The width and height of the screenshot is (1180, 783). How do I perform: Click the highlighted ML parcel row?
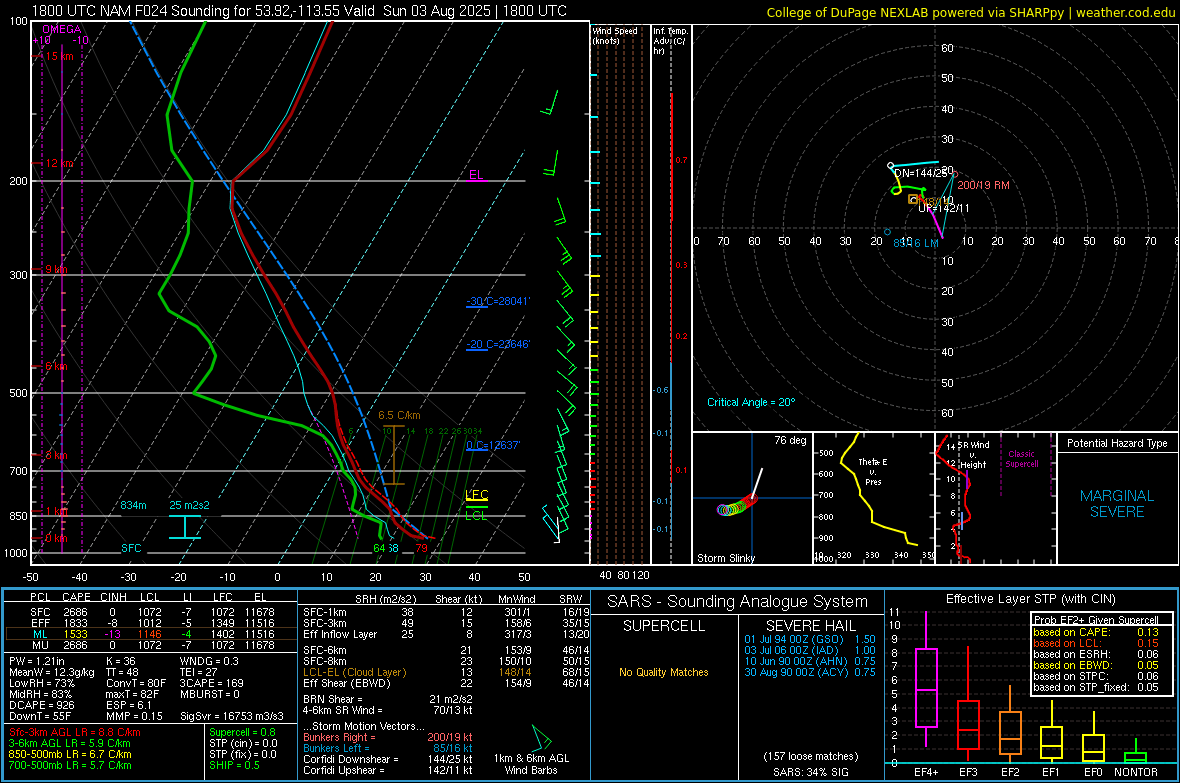click(151, 634)
